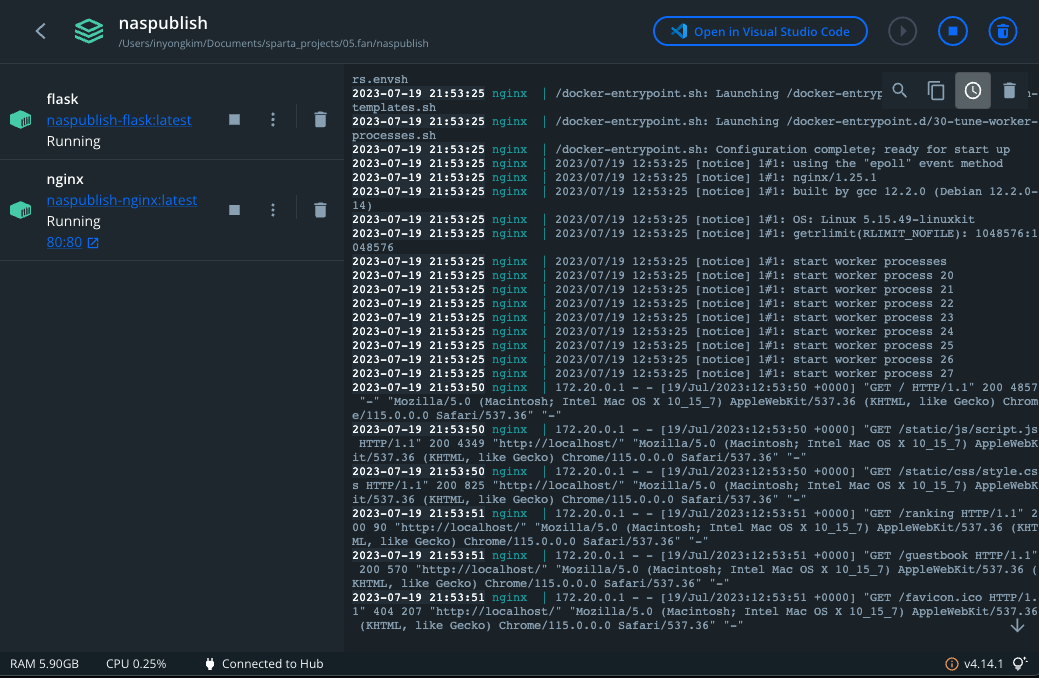Viewport: 1039px width, 678px height.
Task: Select the nginx container name
Action: coord(65,179)
